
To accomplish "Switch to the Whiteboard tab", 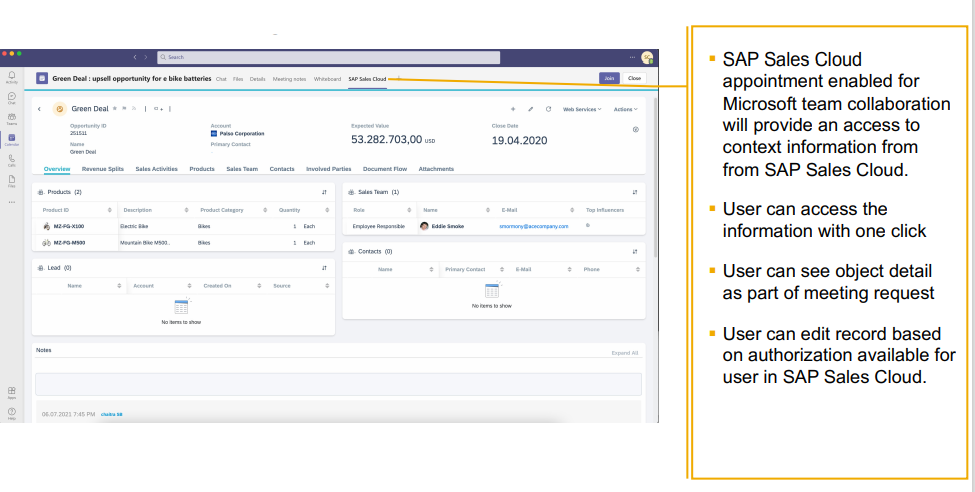I will click(x=327, y=79).
